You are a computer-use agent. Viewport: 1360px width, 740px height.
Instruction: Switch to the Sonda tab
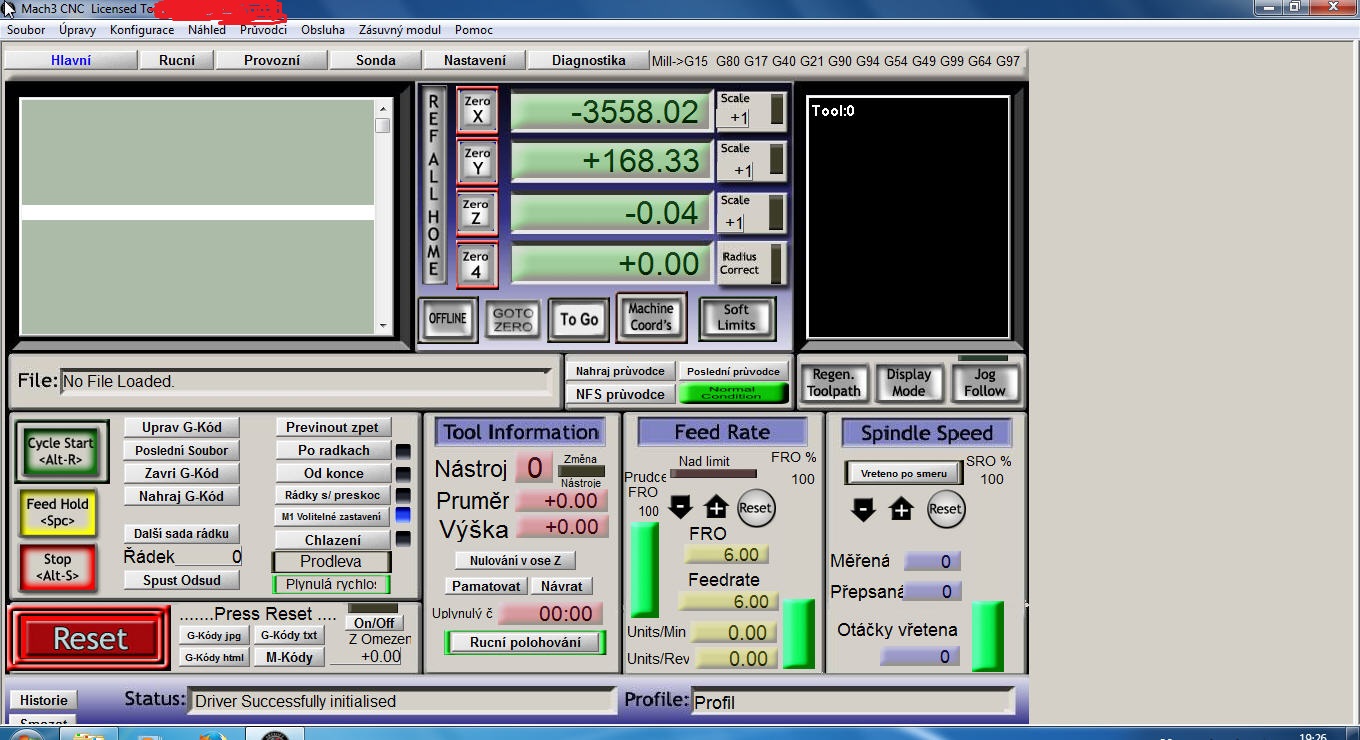(x=376, y=60)
